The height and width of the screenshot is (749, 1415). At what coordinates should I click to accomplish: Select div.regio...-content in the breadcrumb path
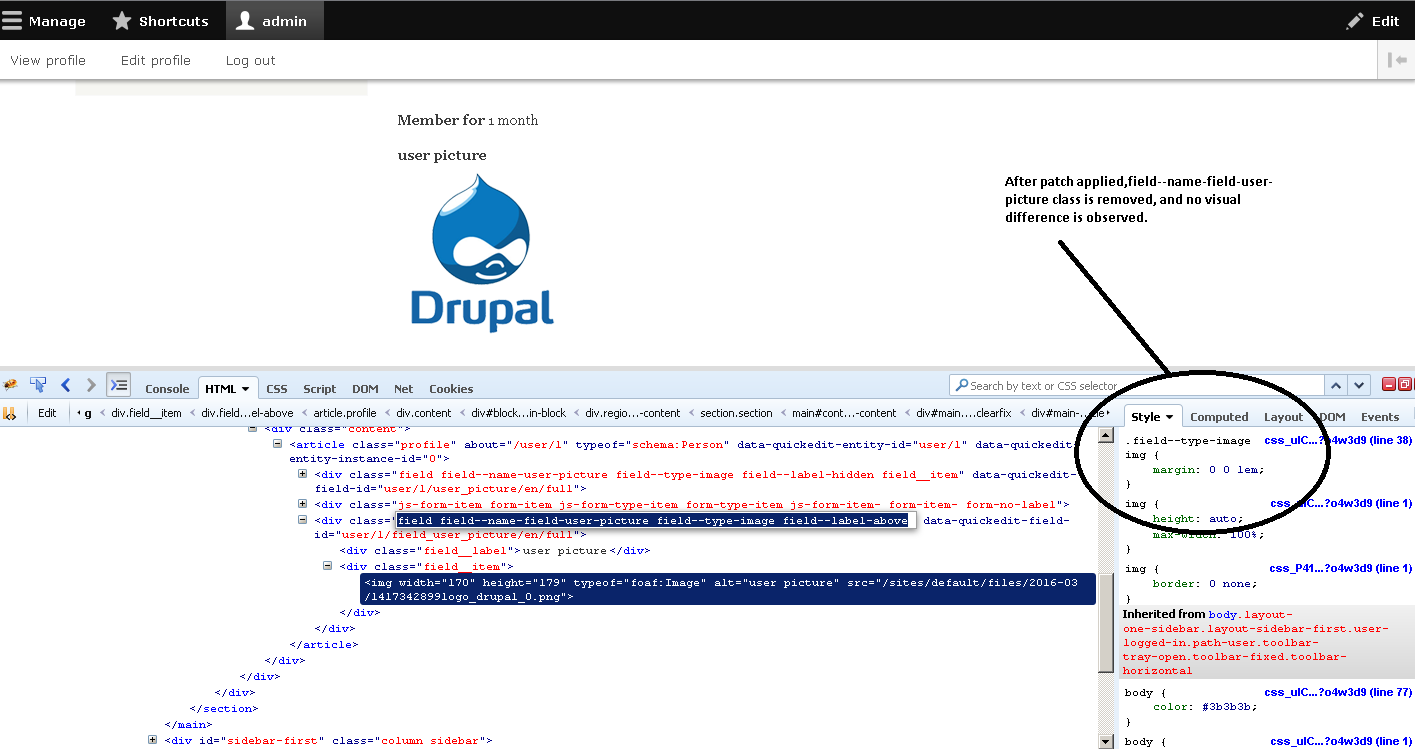tap(632, 413)
